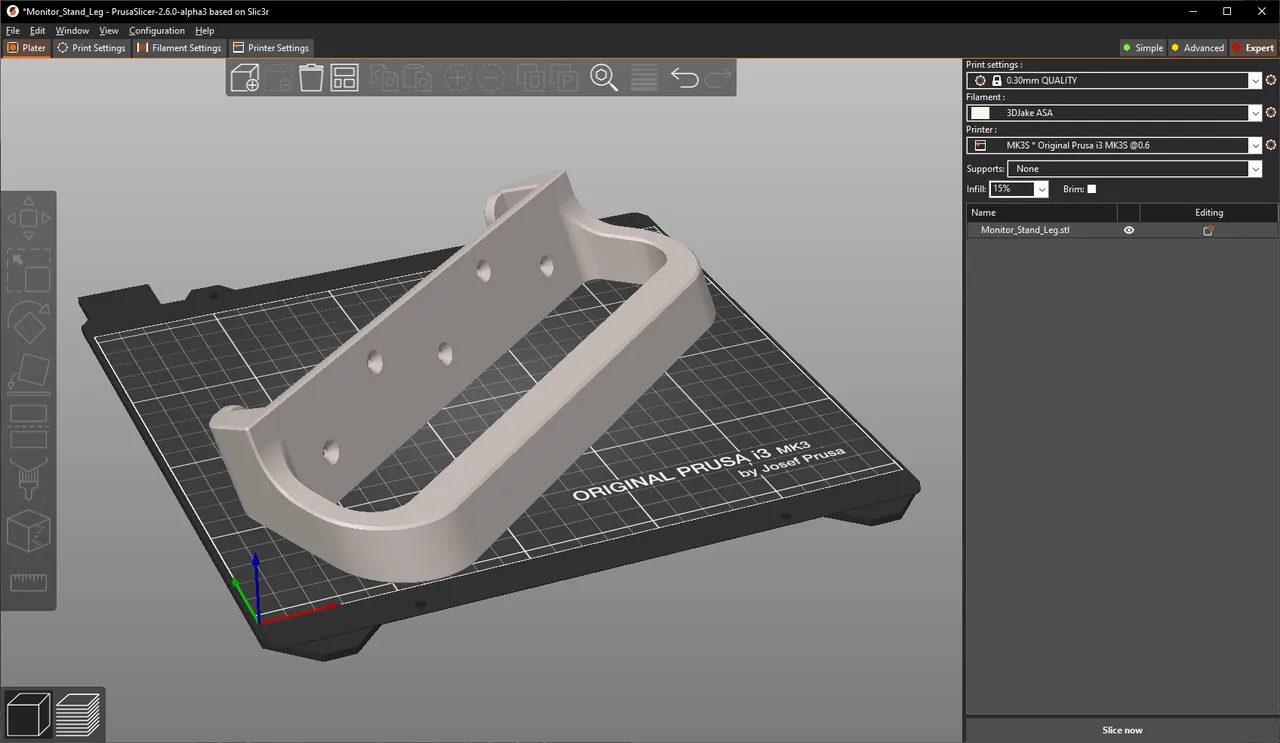Screen dimensions: 1280x743
Task: Select the Rotate tool
Action: pos(29,321)
